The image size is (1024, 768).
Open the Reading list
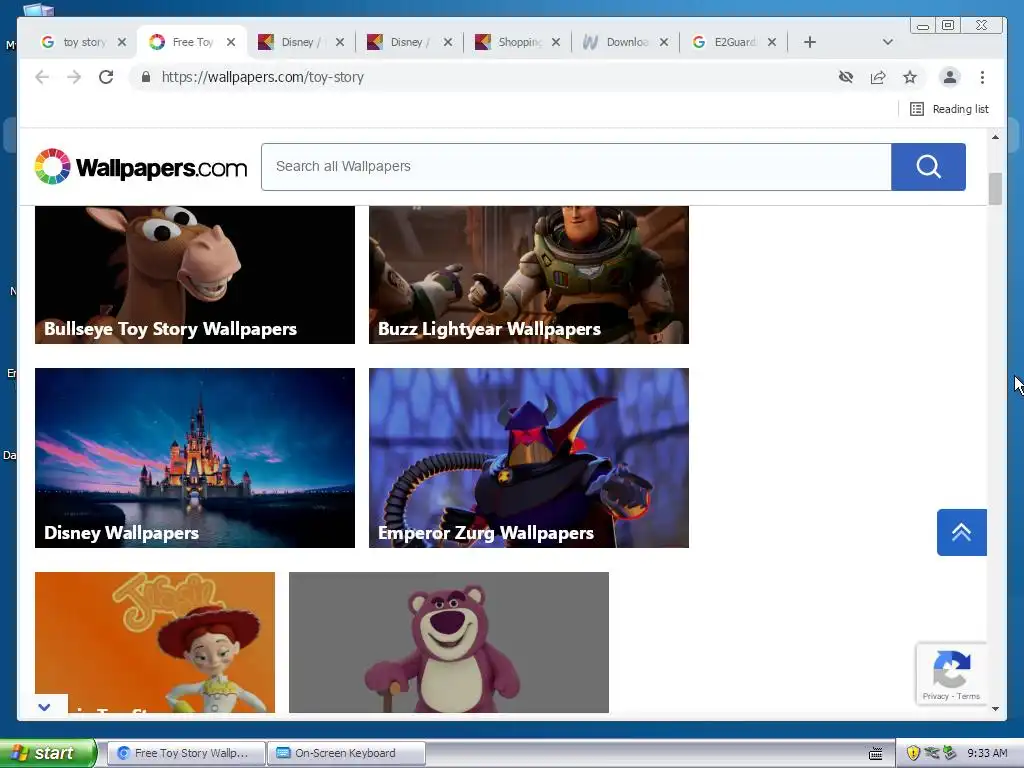pos(950,109)
